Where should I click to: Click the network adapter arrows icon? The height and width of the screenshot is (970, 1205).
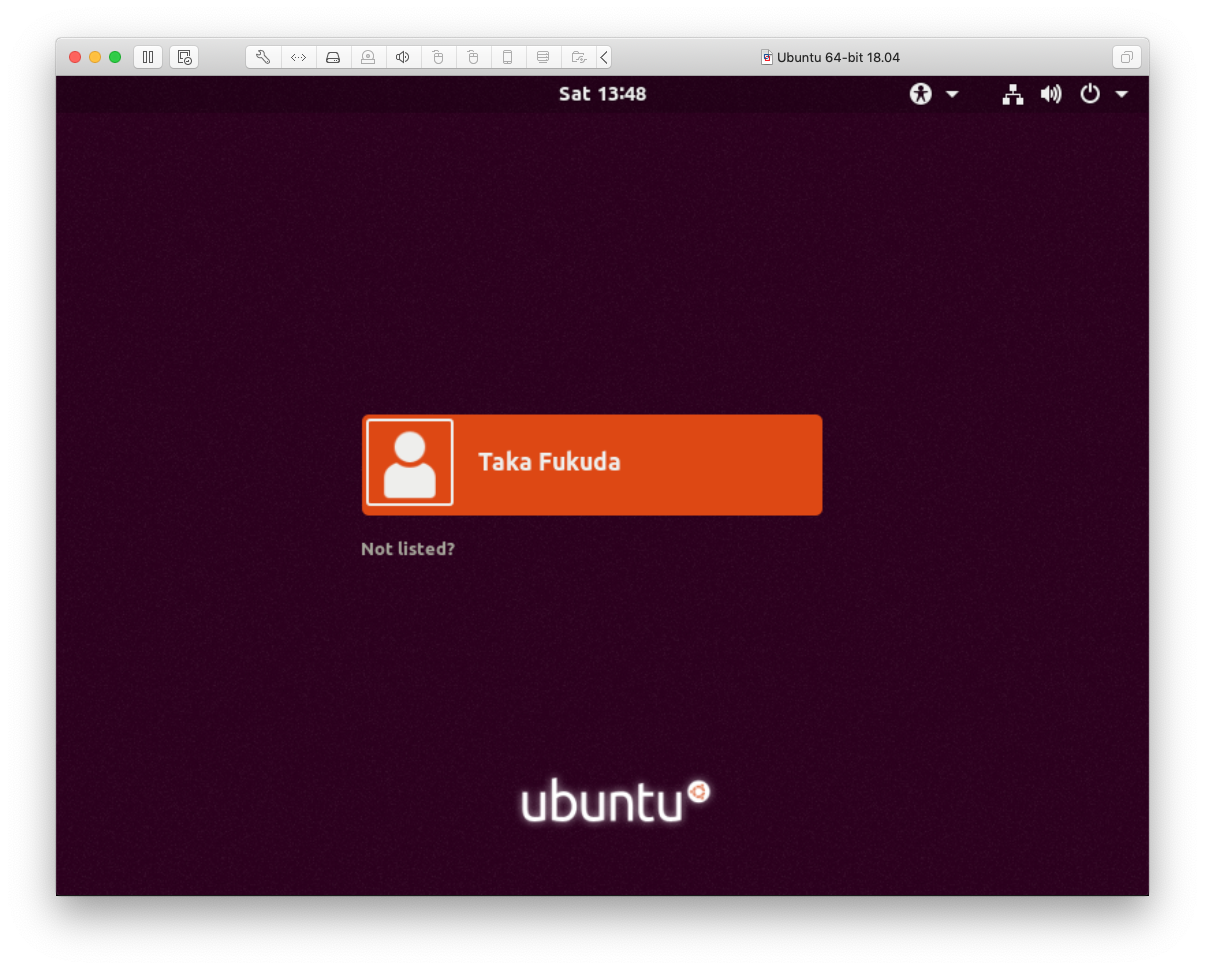[x=298, y=57]
